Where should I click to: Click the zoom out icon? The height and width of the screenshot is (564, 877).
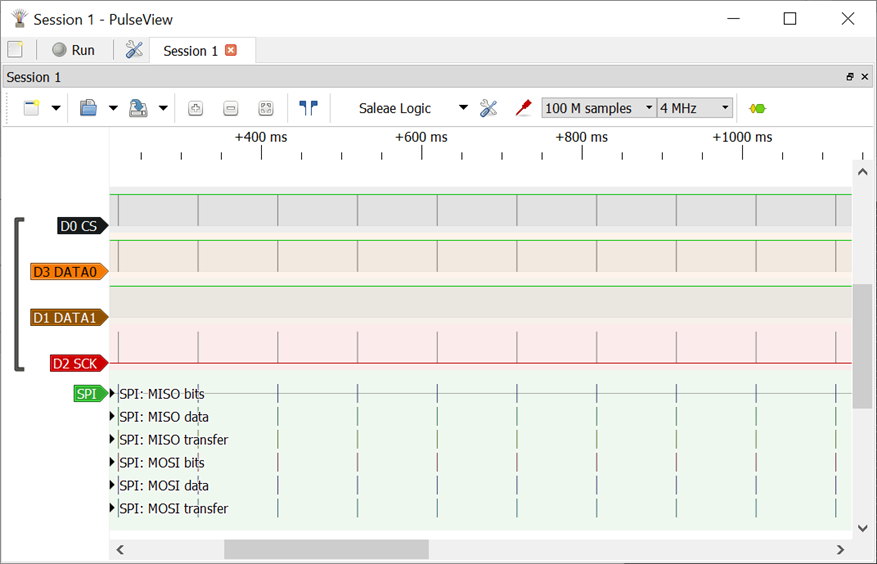(230, 108)
